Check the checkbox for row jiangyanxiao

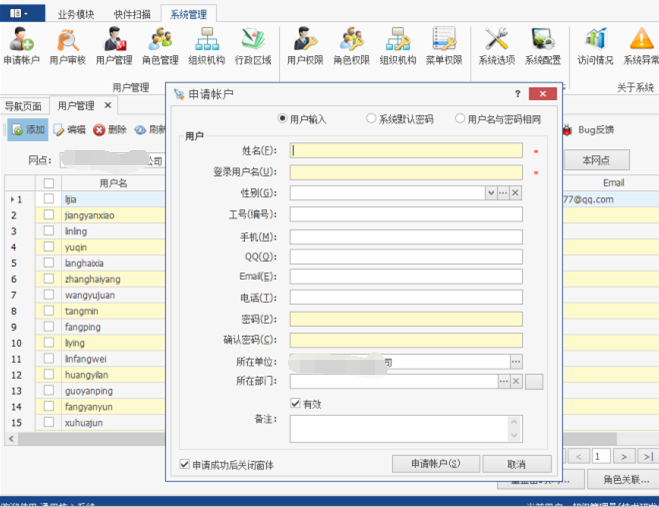click(49, 215)
